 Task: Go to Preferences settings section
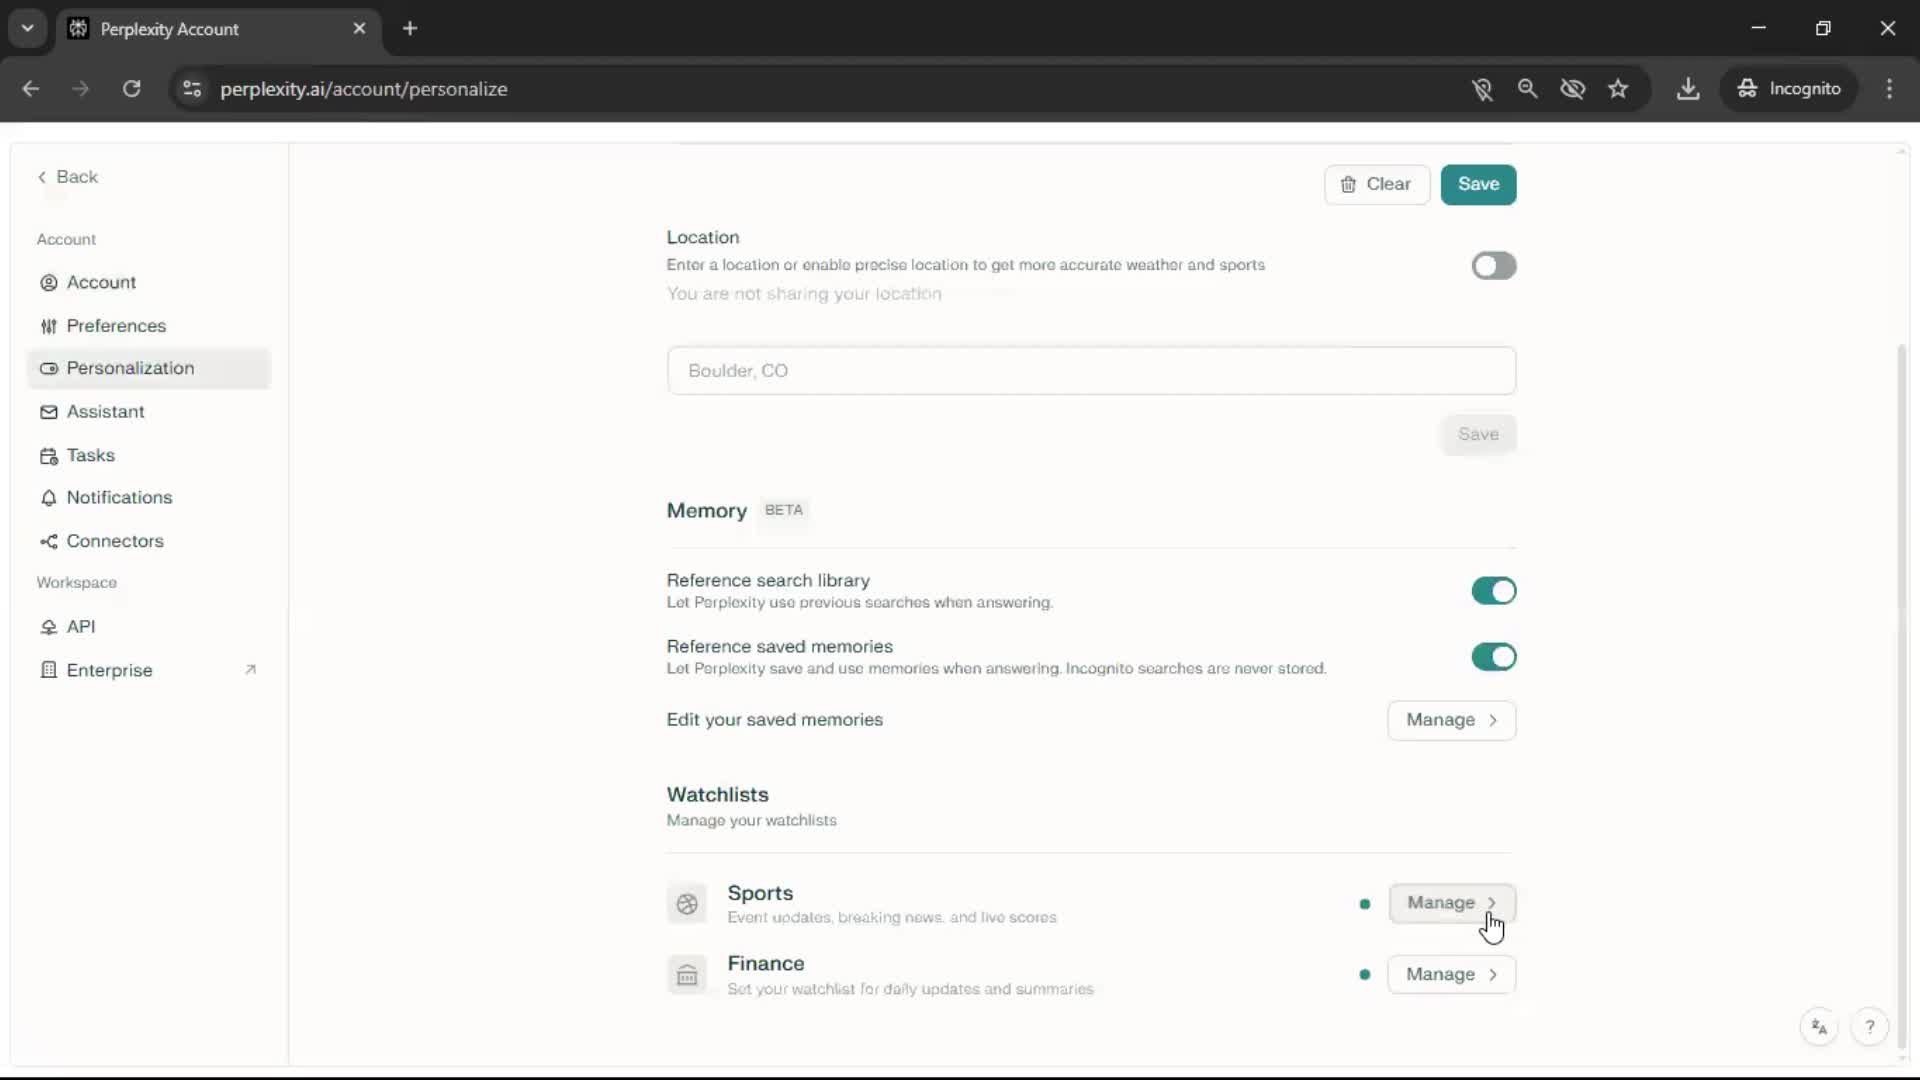[116, 326]
